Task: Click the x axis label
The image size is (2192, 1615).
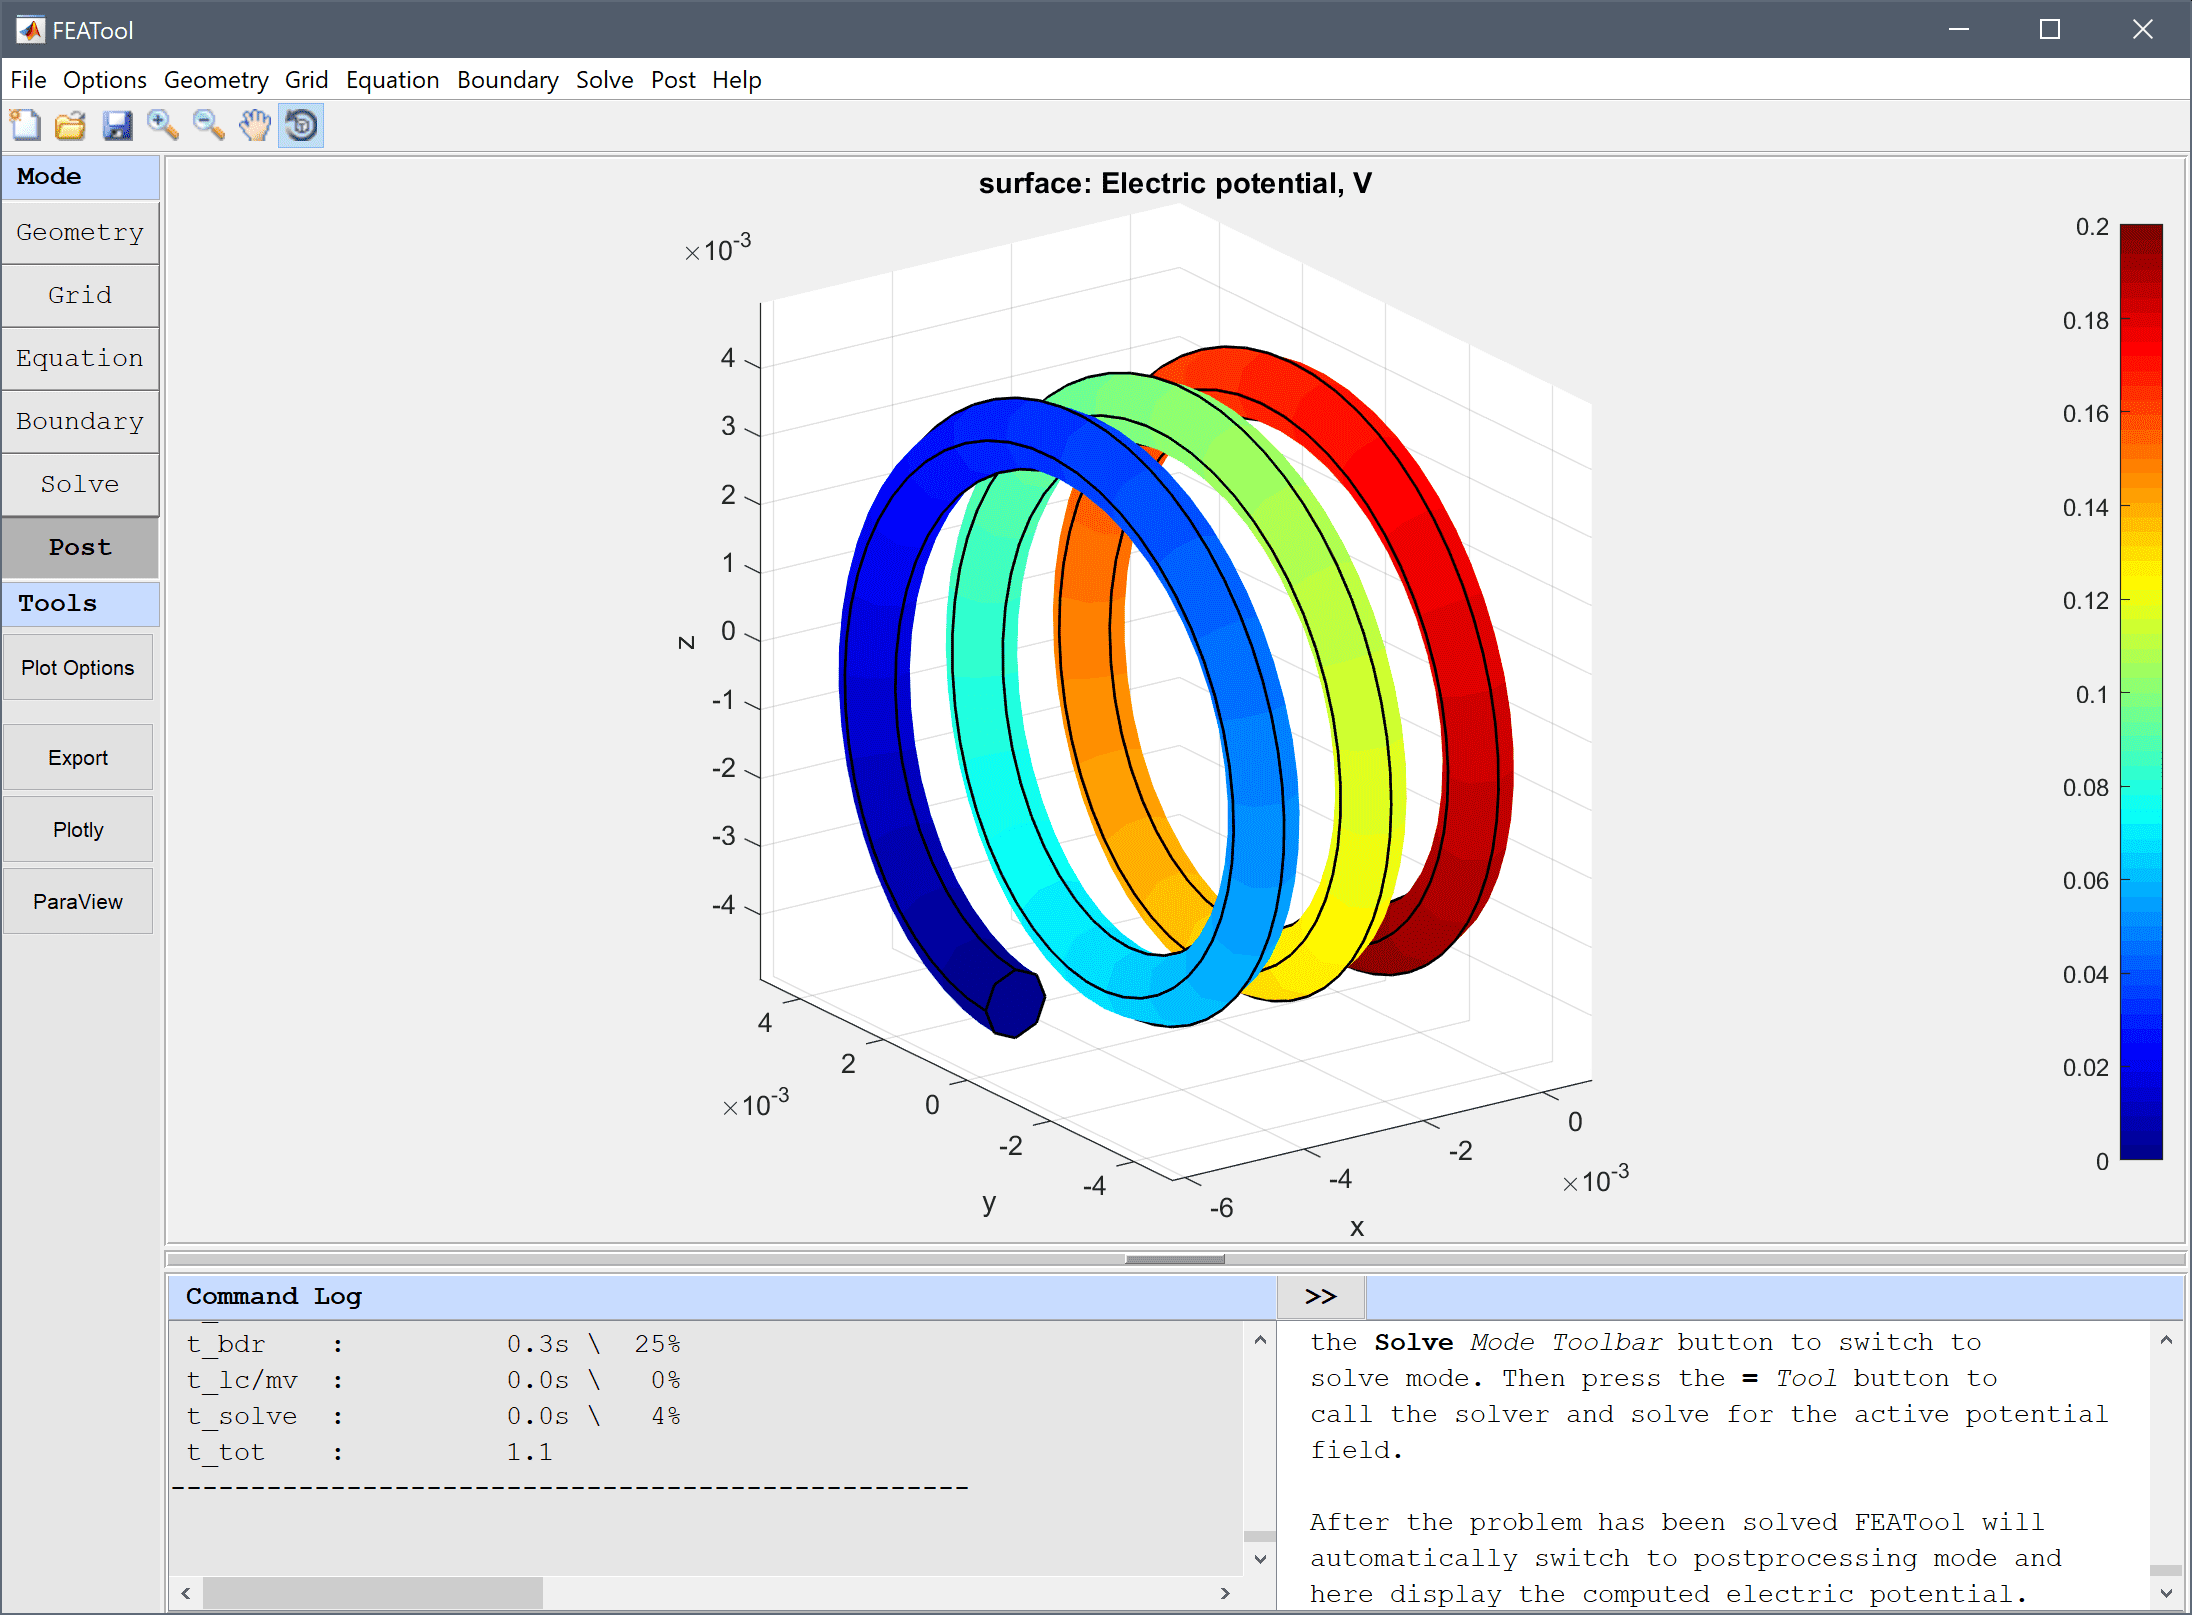Action: 1356,1228
